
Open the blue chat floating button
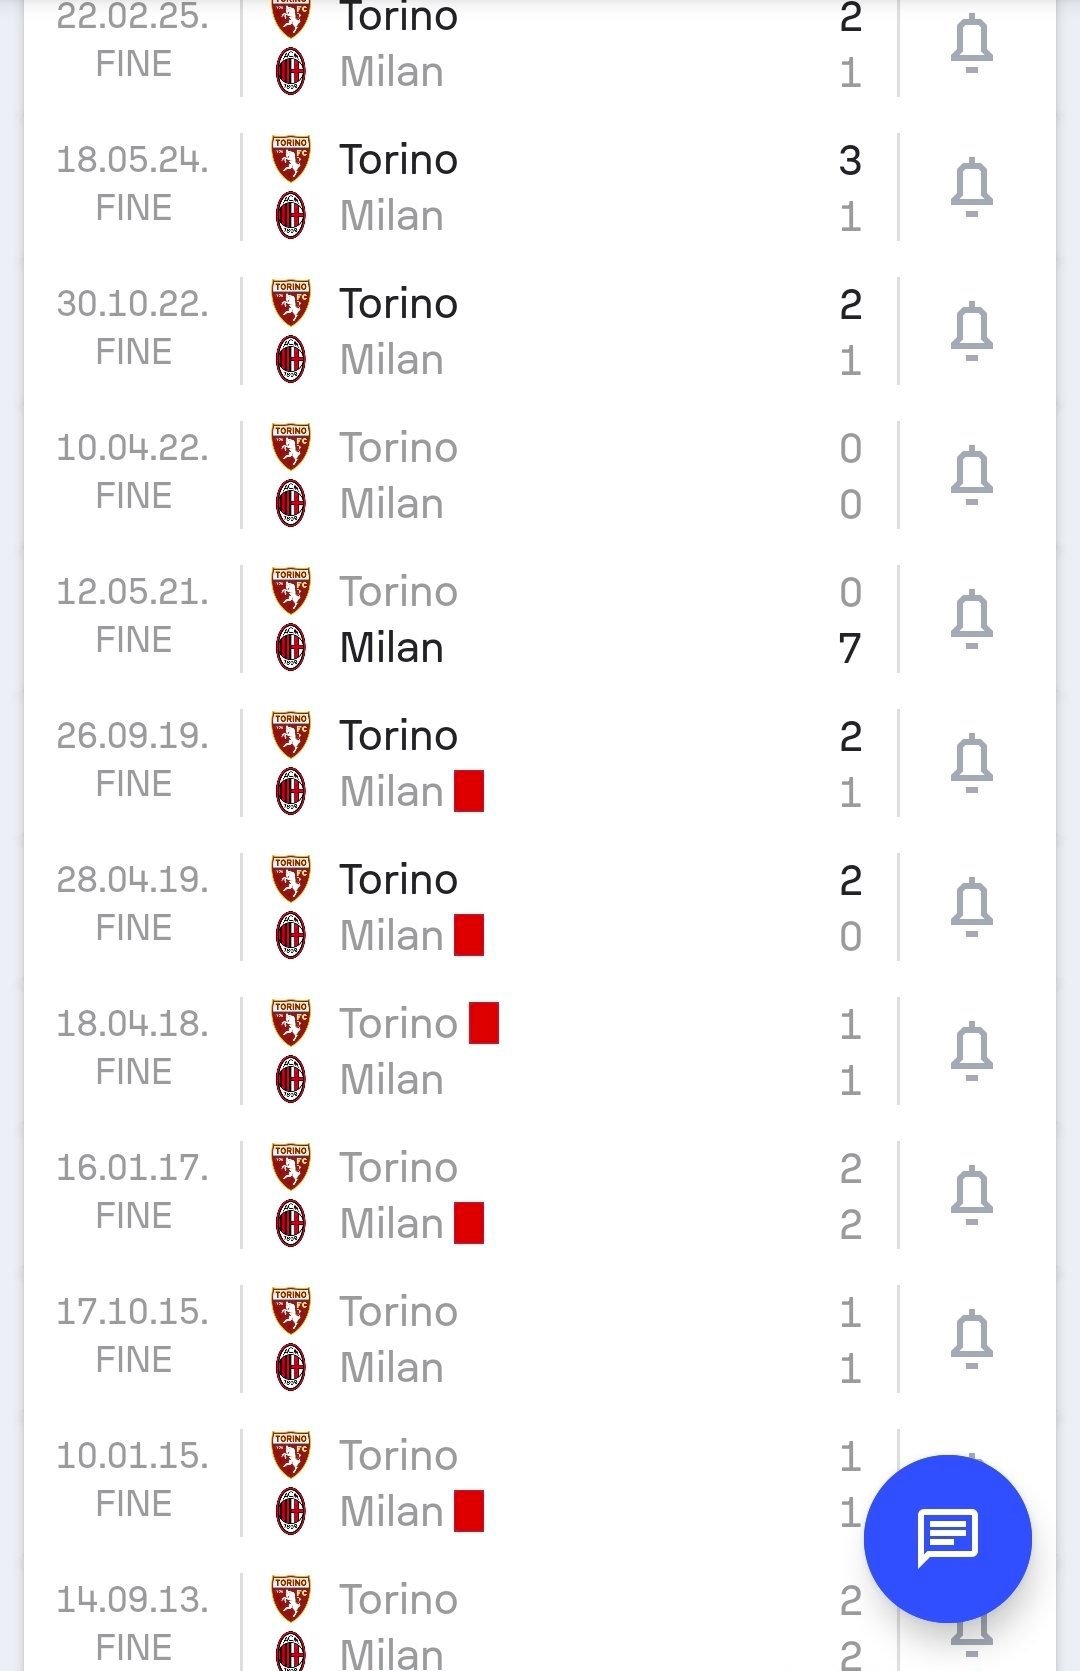coord(947,1538)
